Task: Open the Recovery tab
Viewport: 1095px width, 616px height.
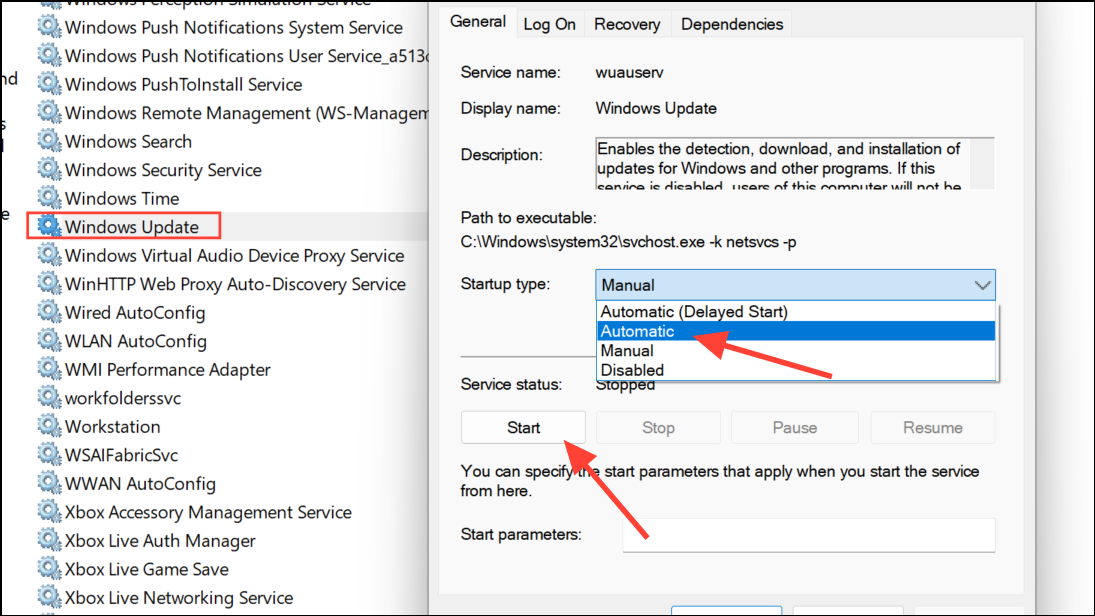Action: (x=627, y=24)
